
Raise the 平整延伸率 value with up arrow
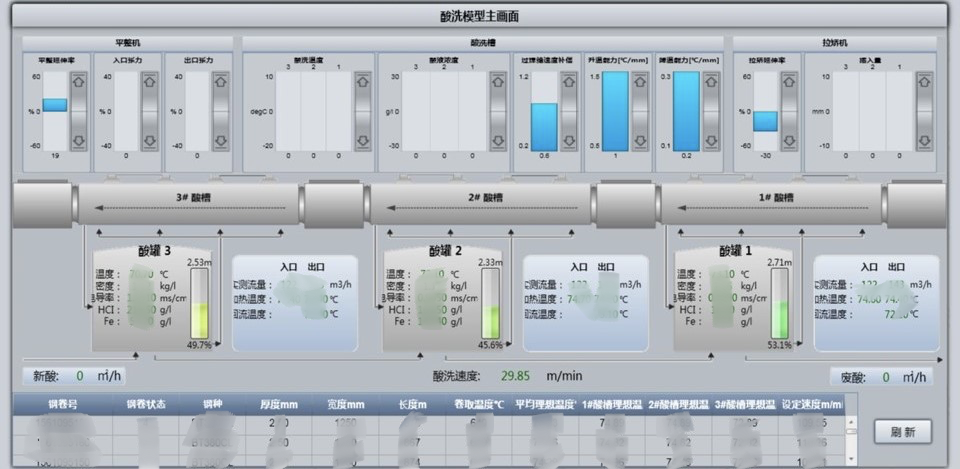[x=78, y=81]
